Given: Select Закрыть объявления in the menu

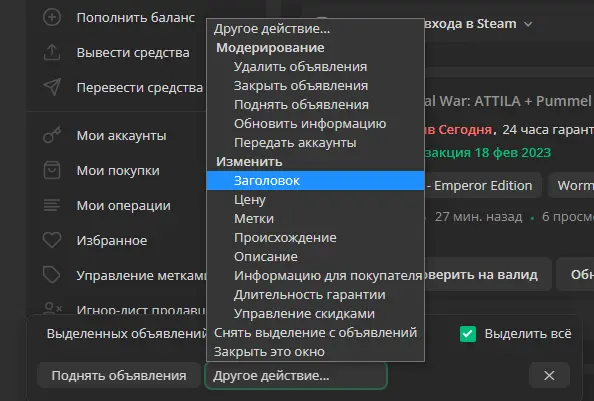Looking at the screenshot, I should pyautogui.click(x=315, y=86).
